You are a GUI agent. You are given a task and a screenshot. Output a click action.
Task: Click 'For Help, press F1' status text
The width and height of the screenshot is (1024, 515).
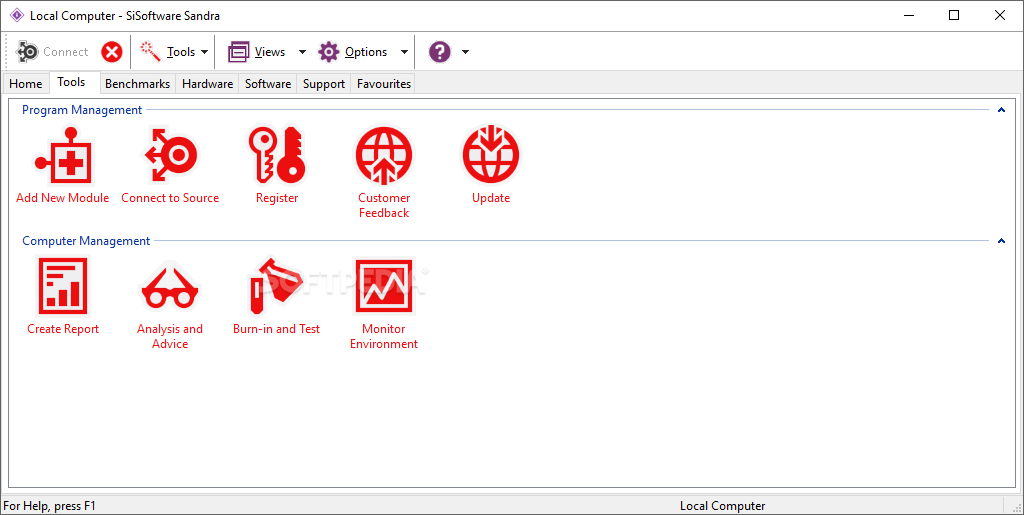[x=50, y=506]
